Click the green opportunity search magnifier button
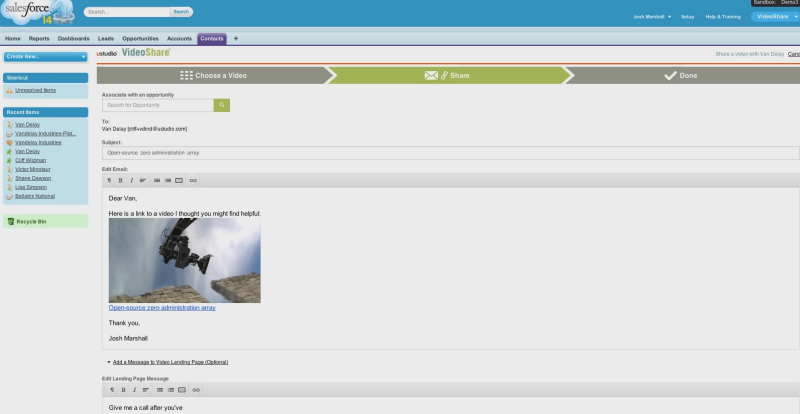 pyautogui.click(x=222, y=105)
